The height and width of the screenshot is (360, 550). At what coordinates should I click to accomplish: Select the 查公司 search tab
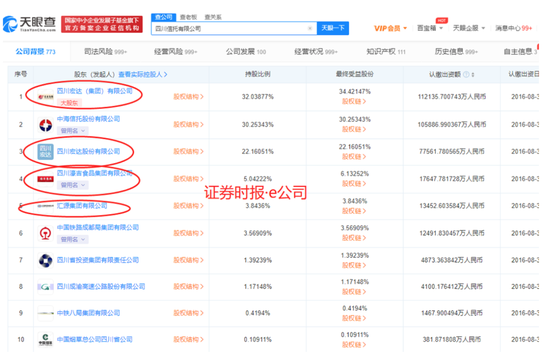(x=163, y=17)
